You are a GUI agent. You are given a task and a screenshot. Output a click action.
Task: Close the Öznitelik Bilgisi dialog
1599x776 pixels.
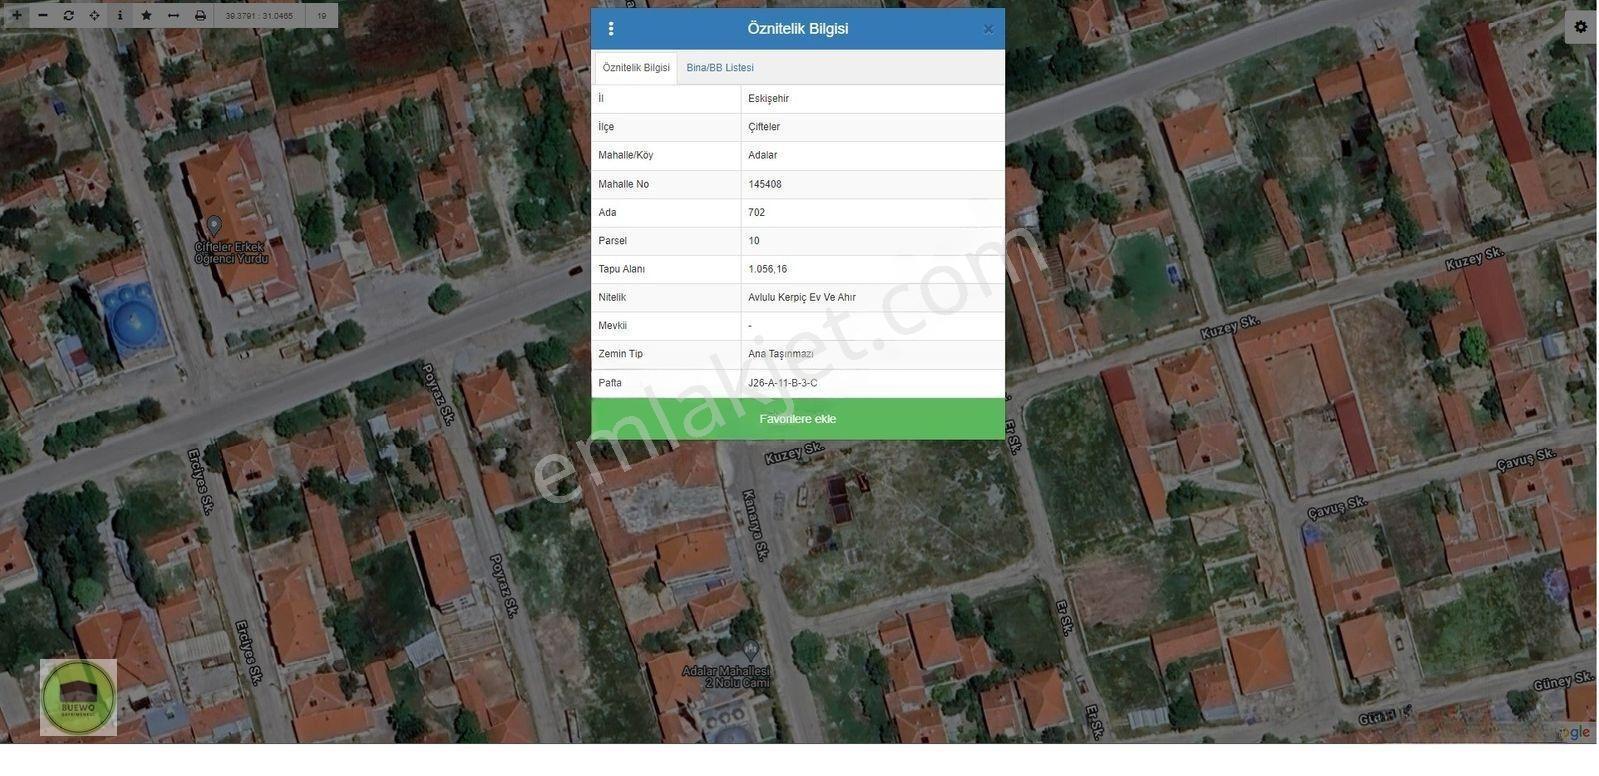point(988,29)
